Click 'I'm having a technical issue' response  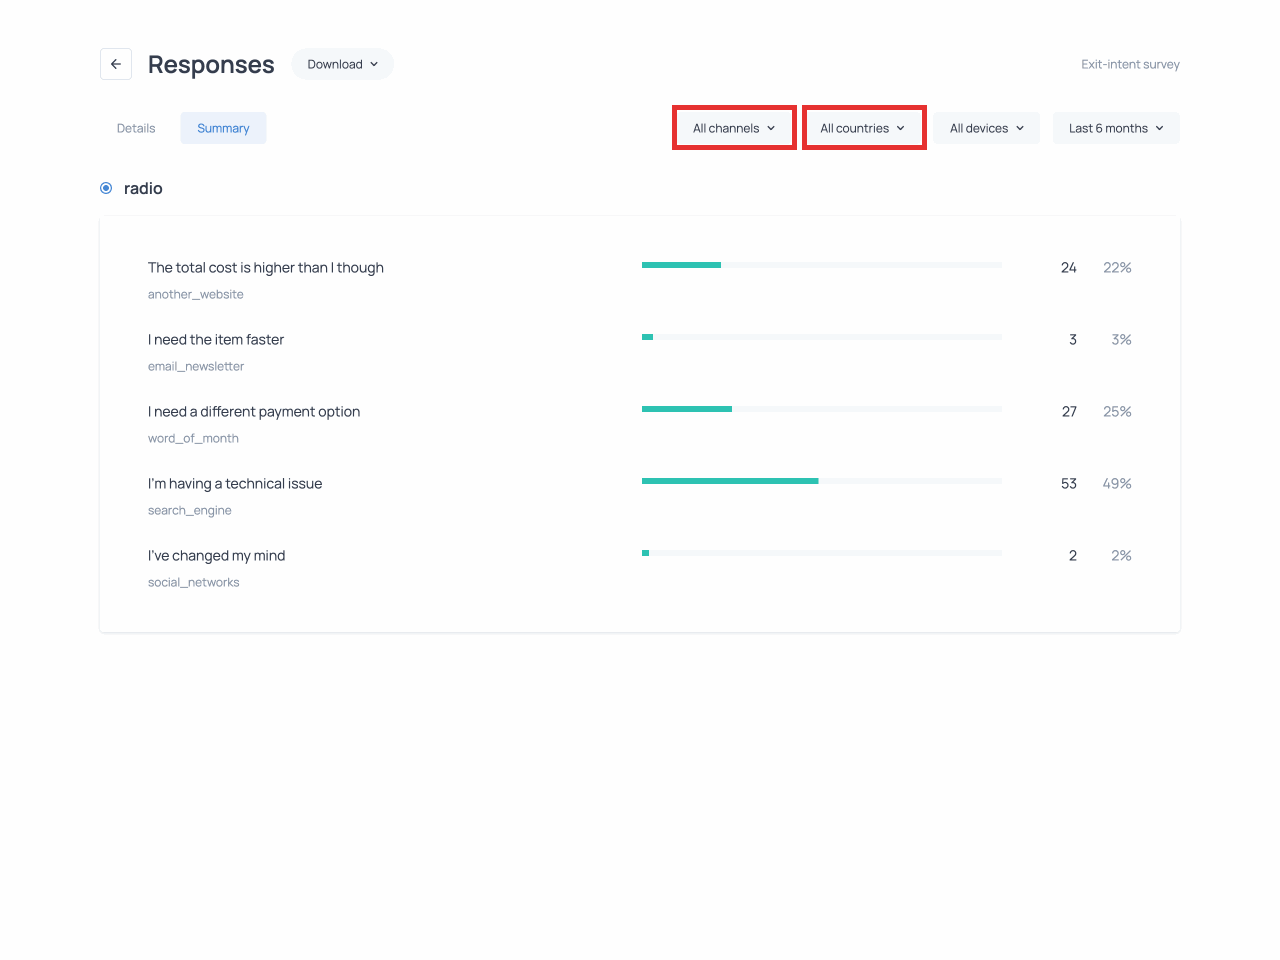coord(235,483)
